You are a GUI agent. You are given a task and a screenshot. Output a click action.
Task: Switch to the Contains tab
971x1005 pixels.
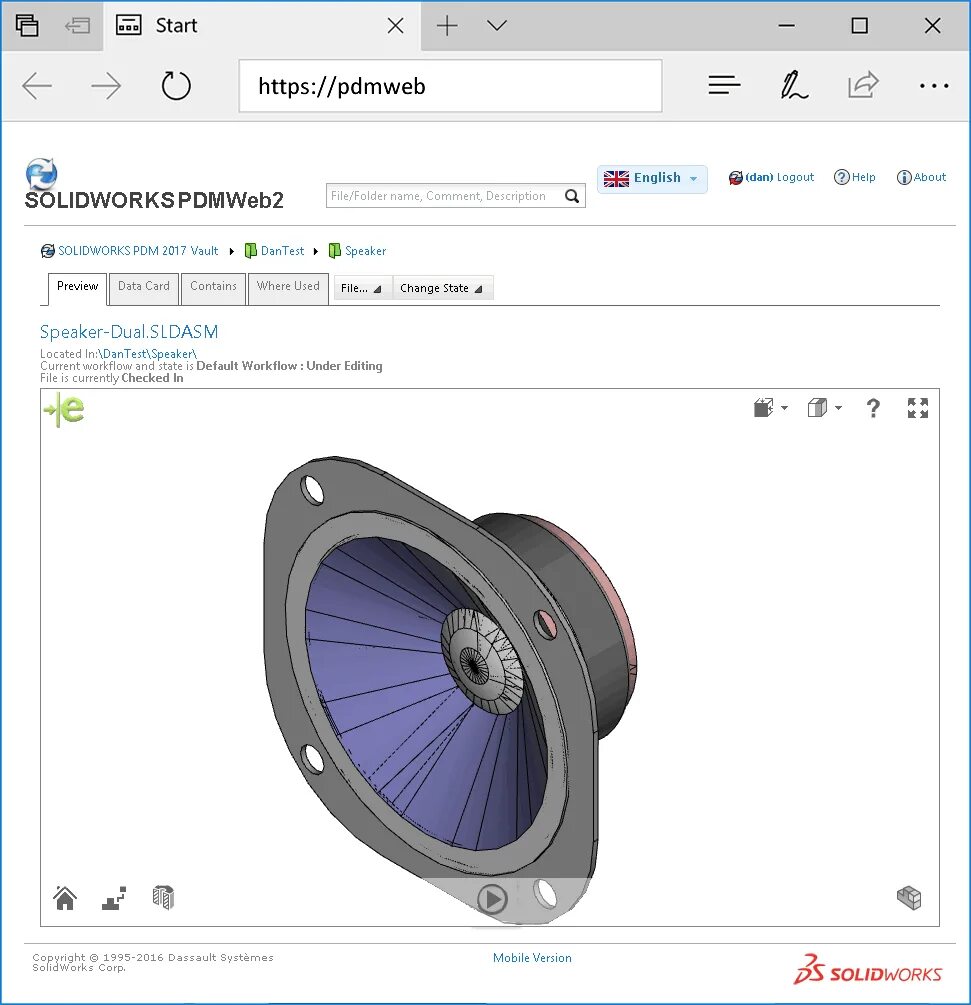tap(213, 288)
